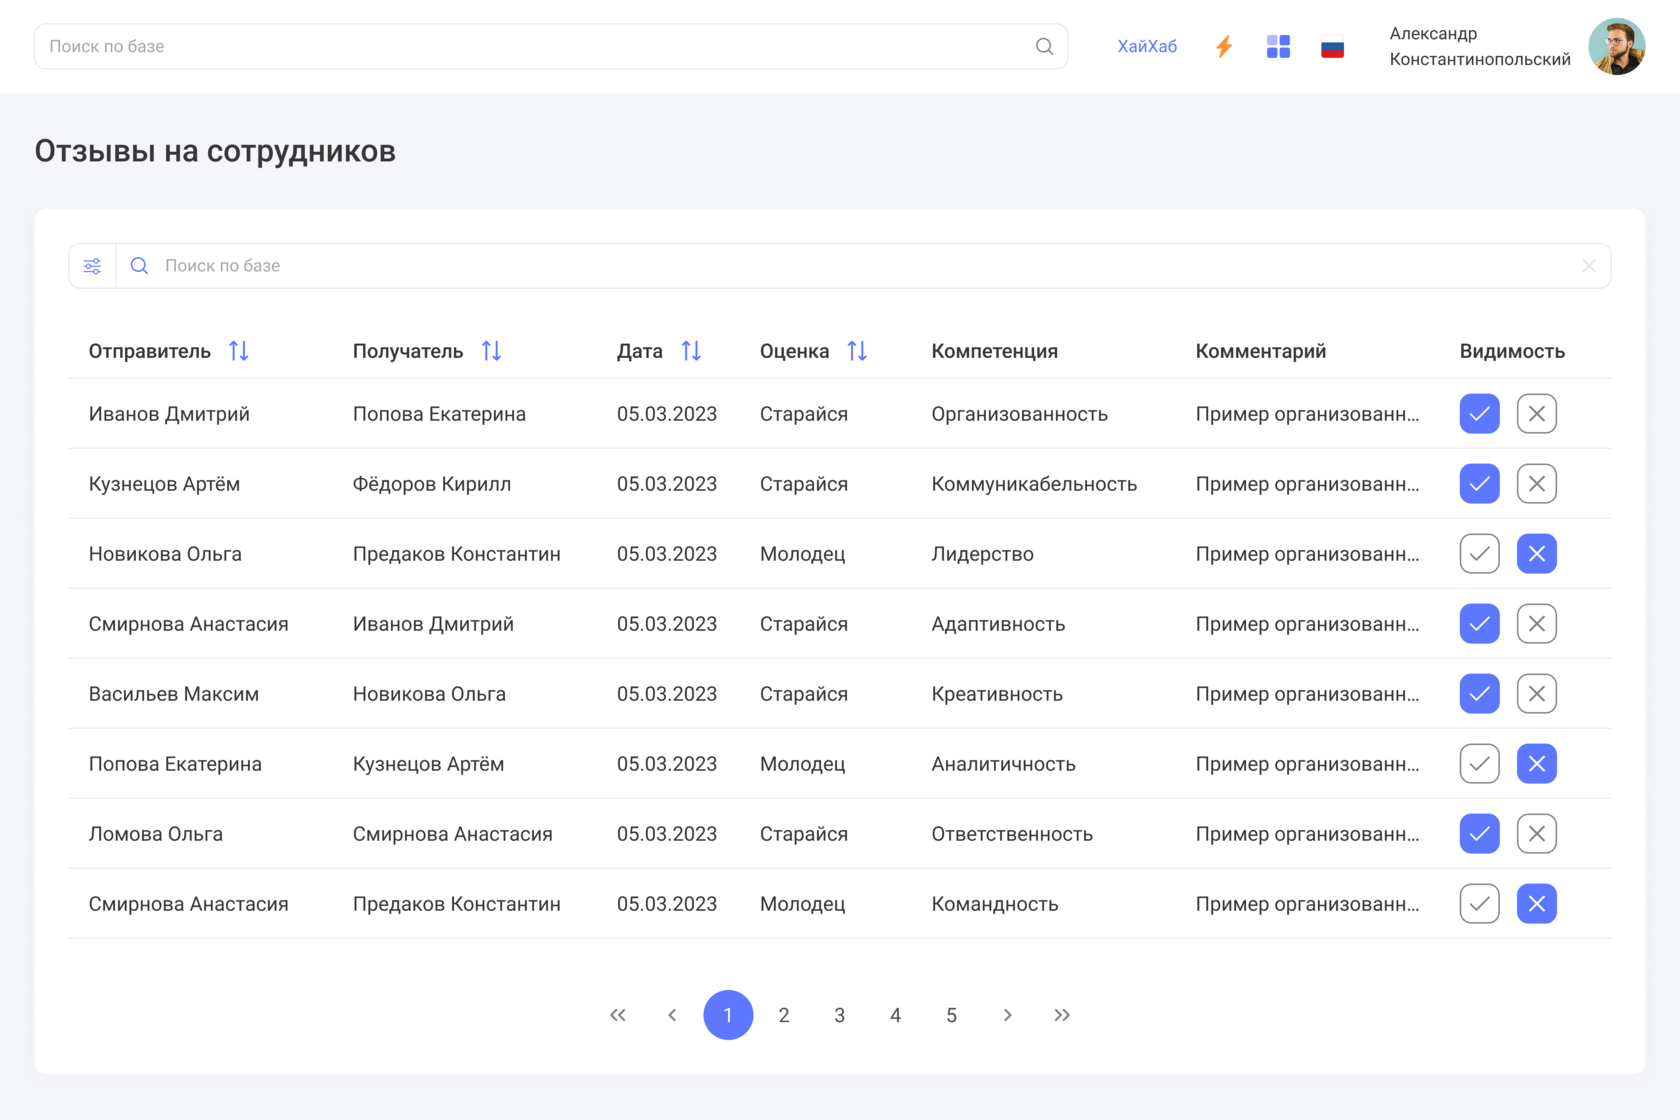The image size is (1680, 1120).
Task: Reject visibility for the Кузнецов Артём sender row
Action: 1537,484
